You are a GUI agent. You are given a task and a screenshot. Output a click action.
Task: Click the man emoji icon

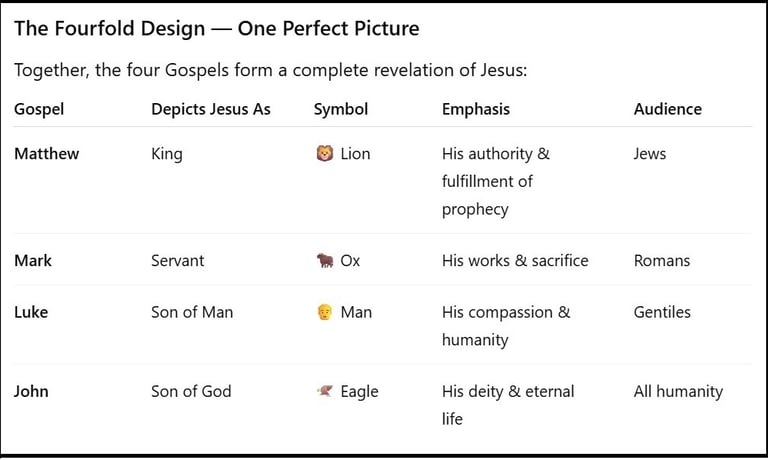(x=324, y=312)
